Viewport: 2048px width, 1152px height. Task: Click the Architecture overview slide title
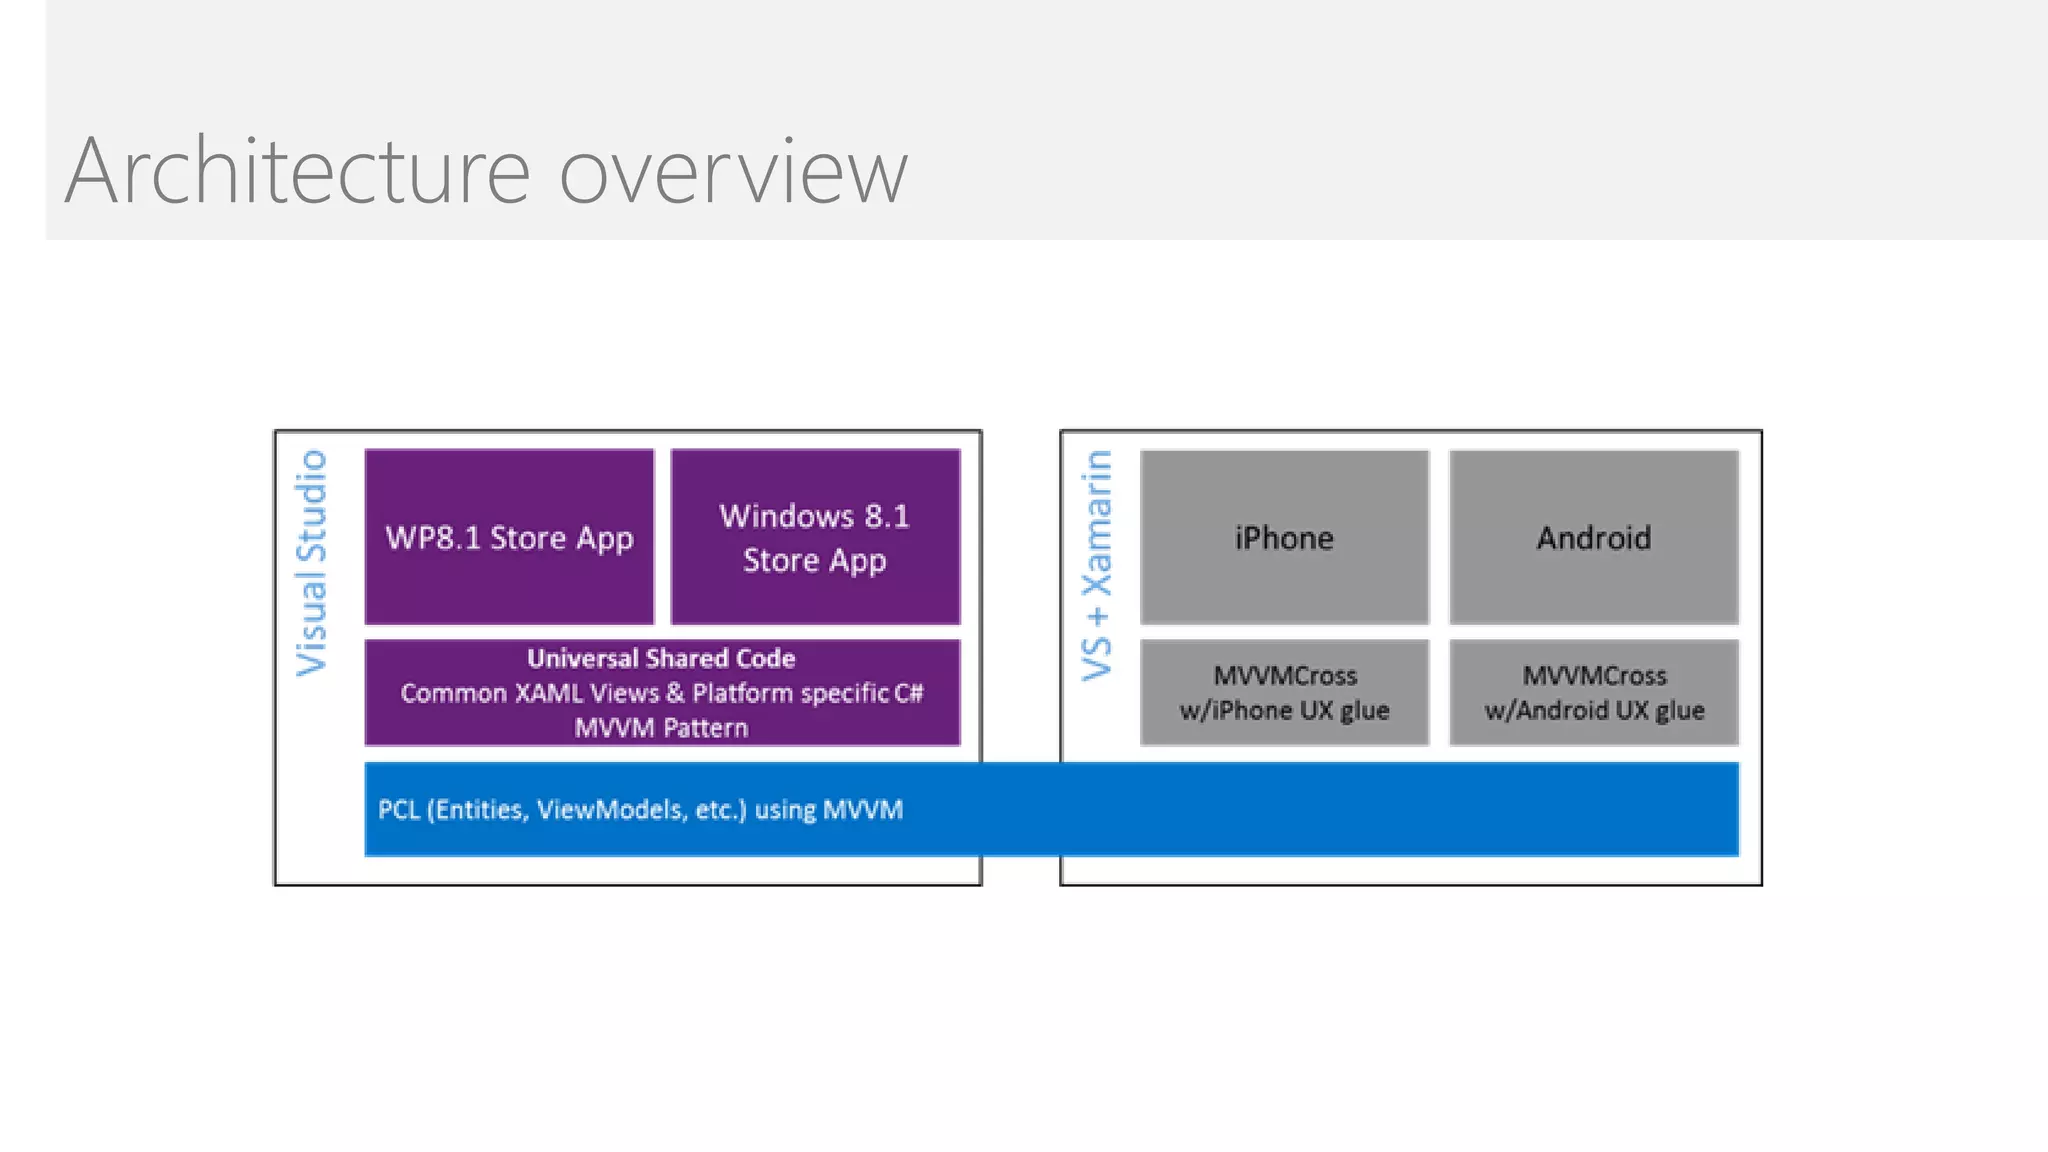pos(486,171)
